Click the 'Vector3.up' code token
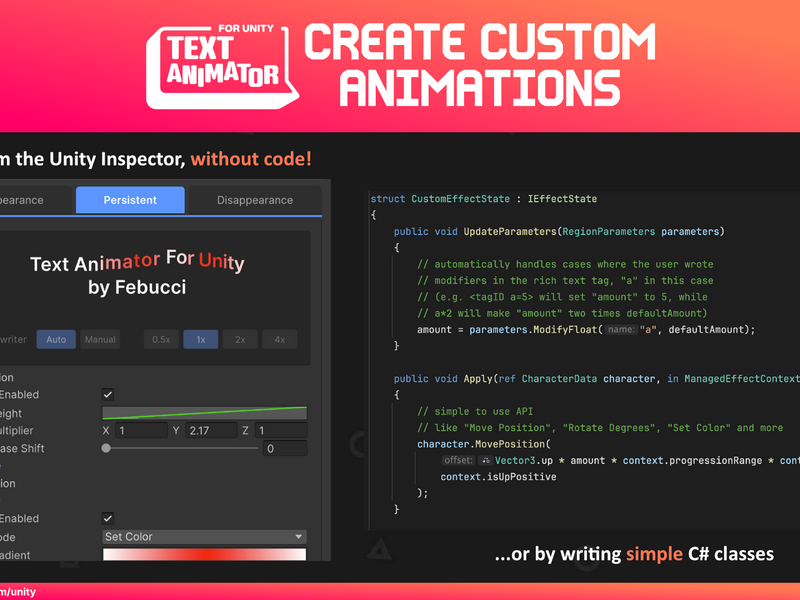The height and width of the screenshot is (600, 800). [524, 460]
